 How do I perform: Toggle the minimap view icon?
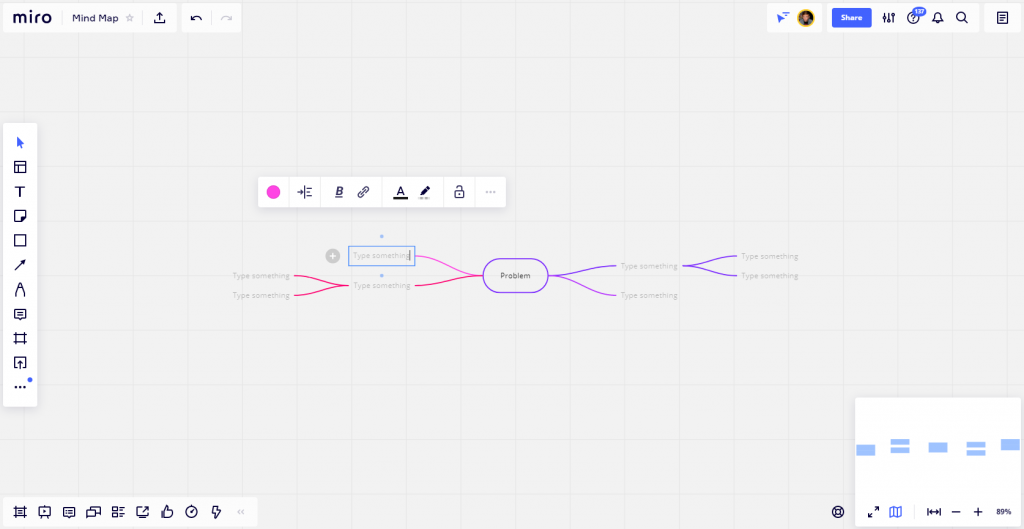tap(896, 512)
